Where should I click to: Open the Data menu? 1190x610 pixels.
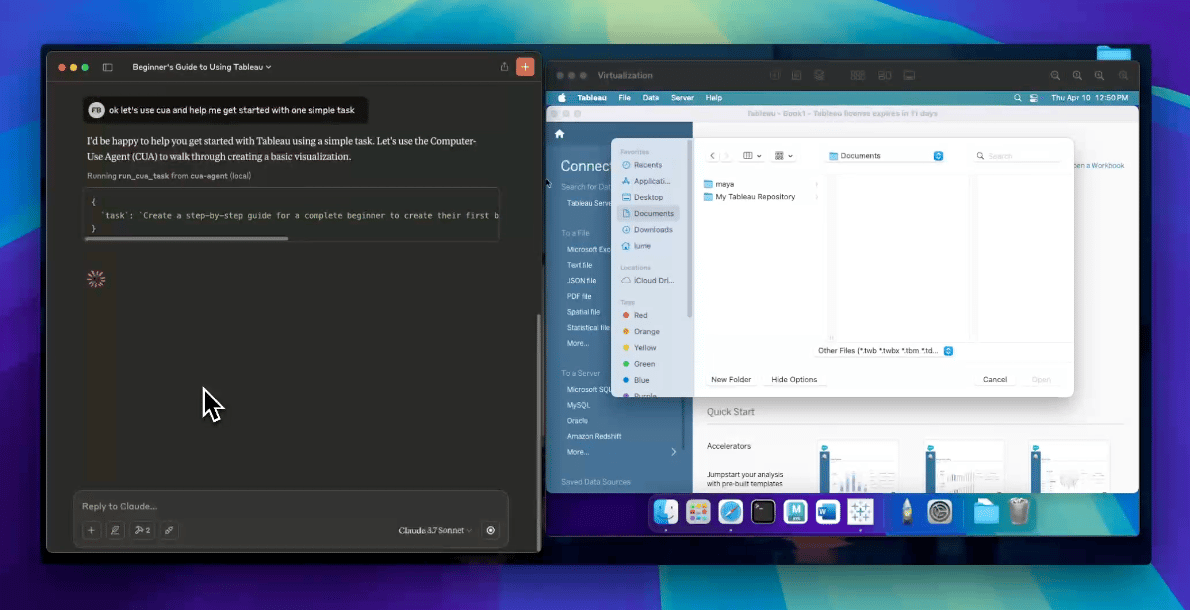pos(651,98)
